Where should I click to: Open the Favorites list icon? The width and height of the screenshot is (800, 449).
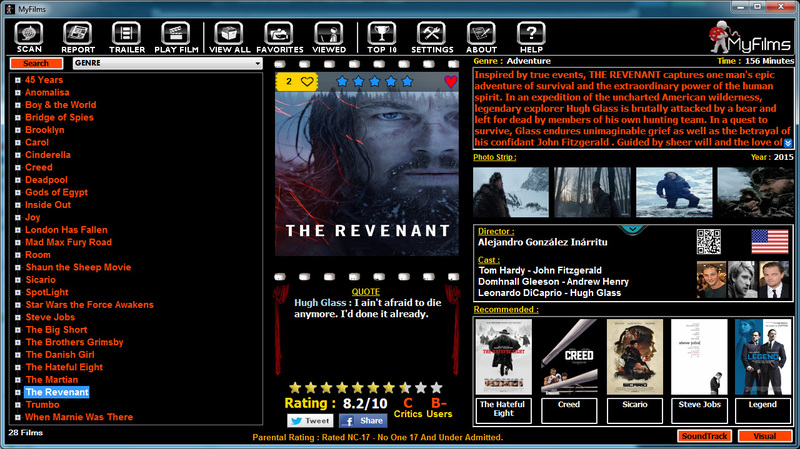pos(279,37)
